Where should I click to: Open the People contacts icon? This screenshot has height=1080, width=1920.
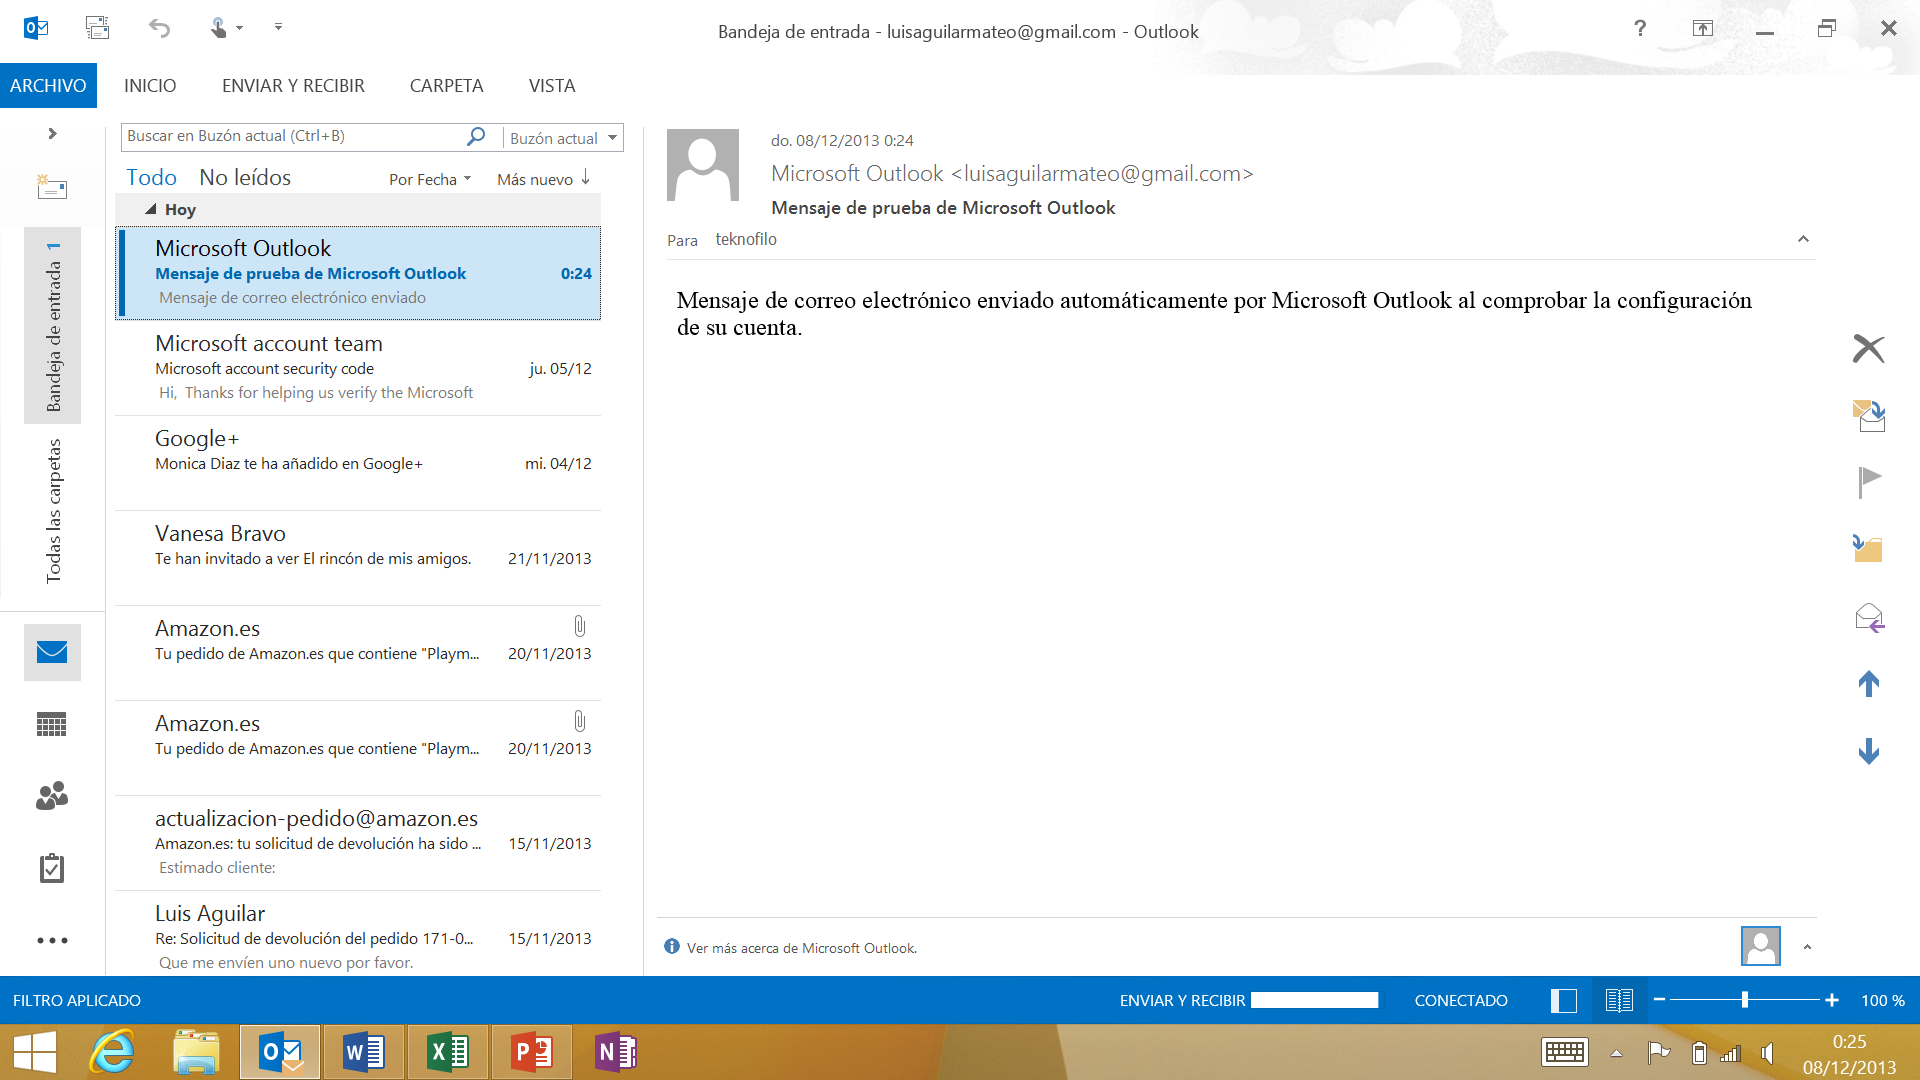[x=51, y=796]
